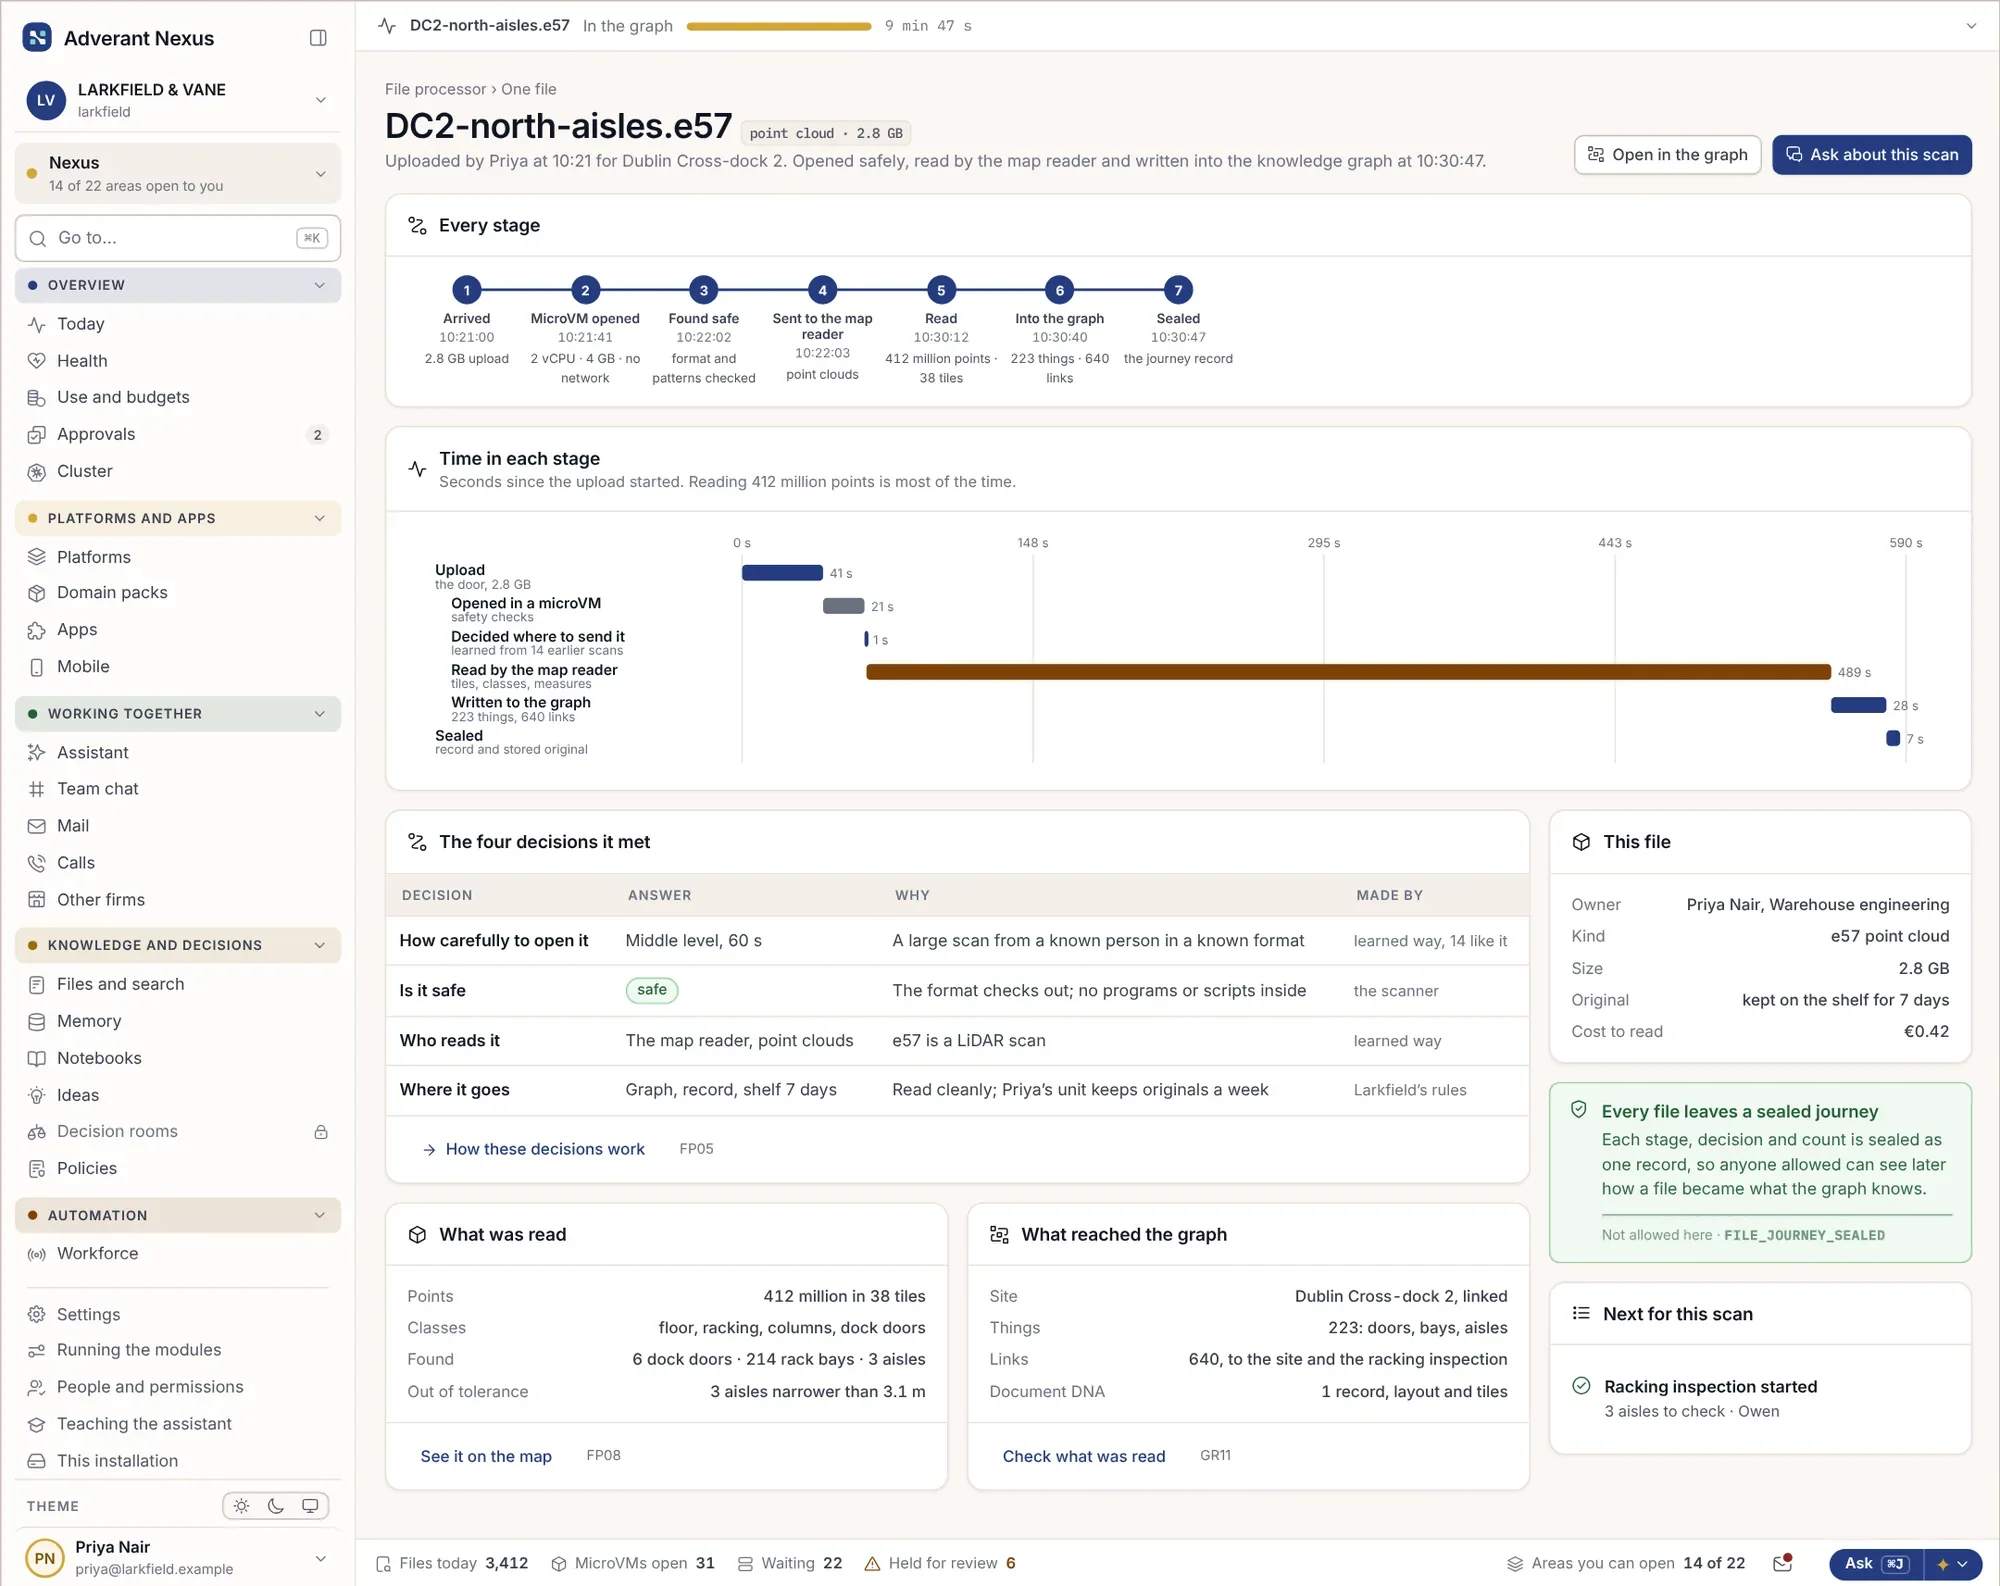Switch to dark theme moon toggle

(x=276, y=1506)
